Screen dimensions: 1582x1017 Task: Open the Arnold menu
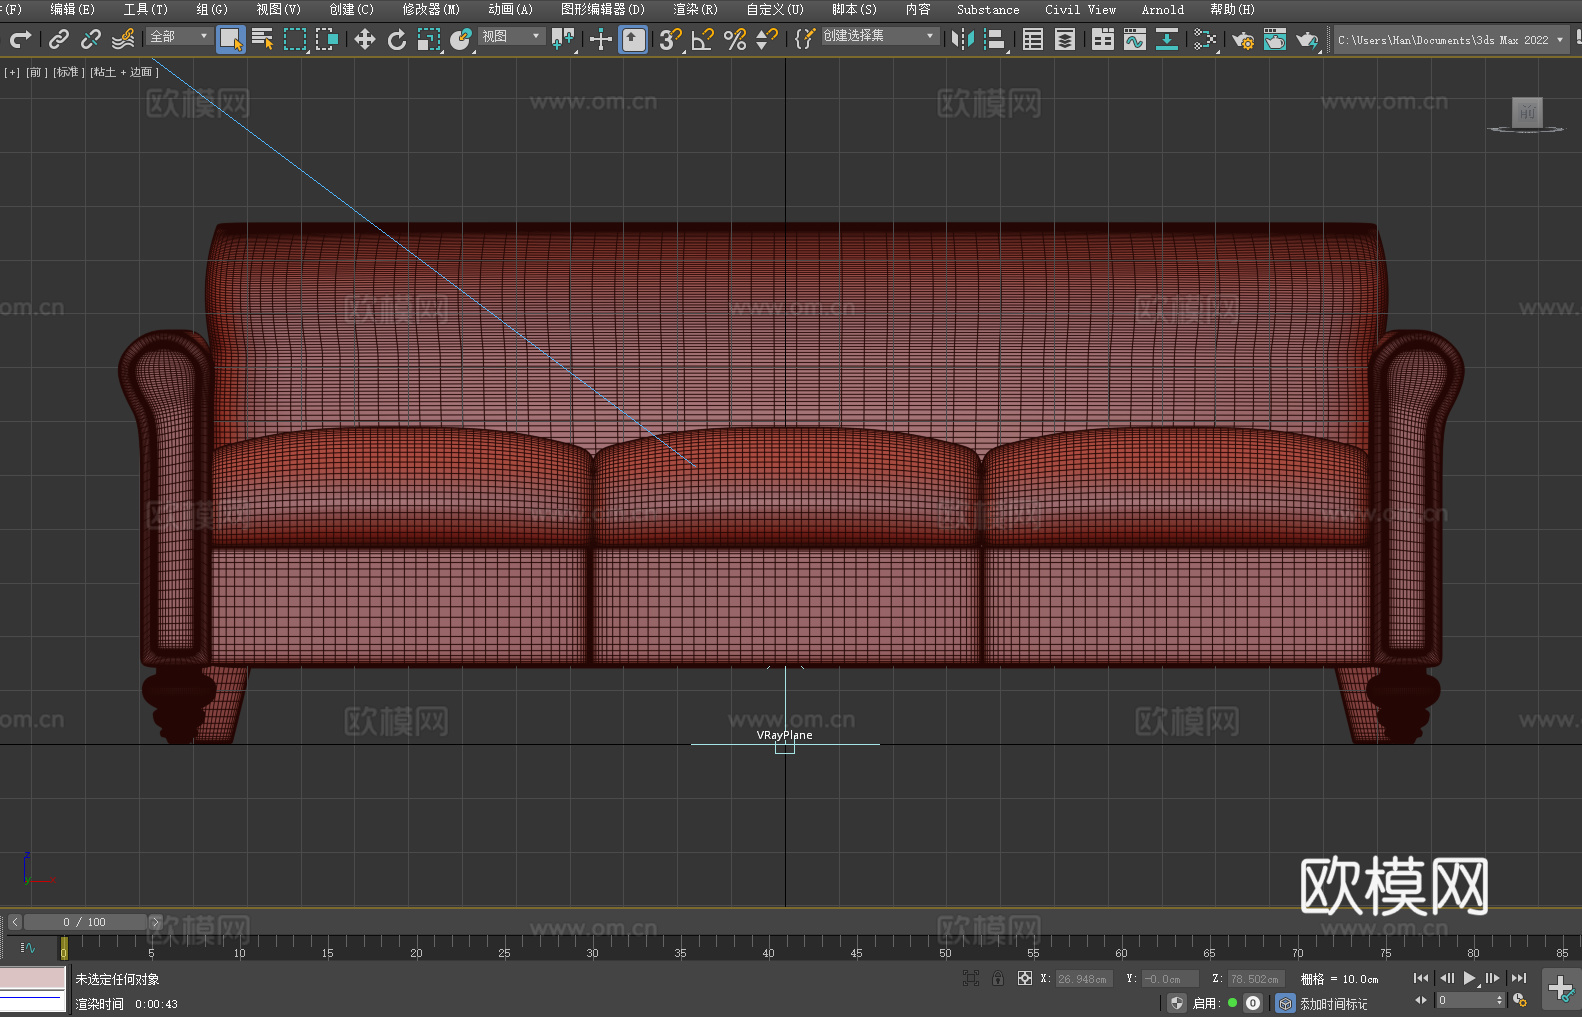(x=1162, y=9)
